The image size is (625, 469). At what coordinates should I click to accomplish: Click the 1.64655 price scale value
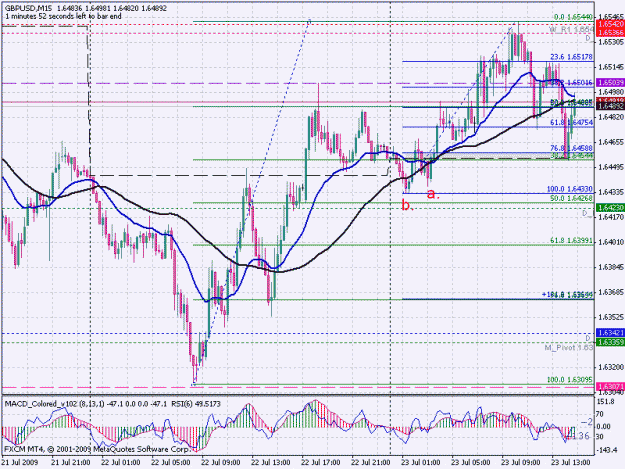pos(611,142)
